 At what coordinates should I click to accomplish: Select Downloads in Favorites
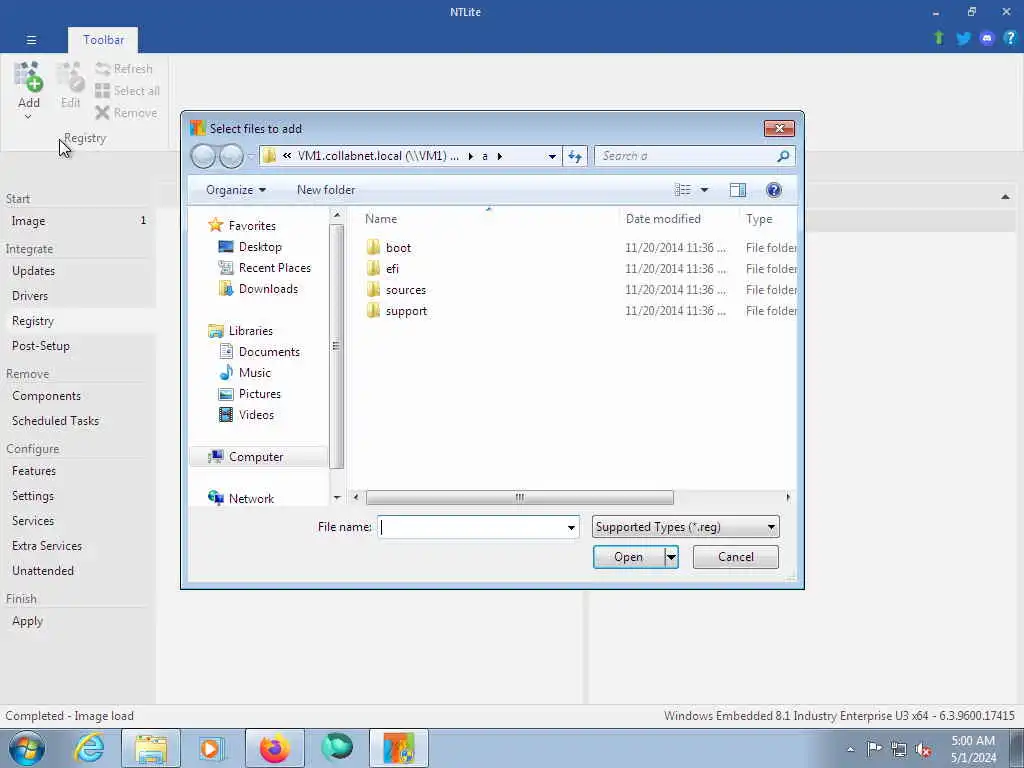click(x=268, y=289)
